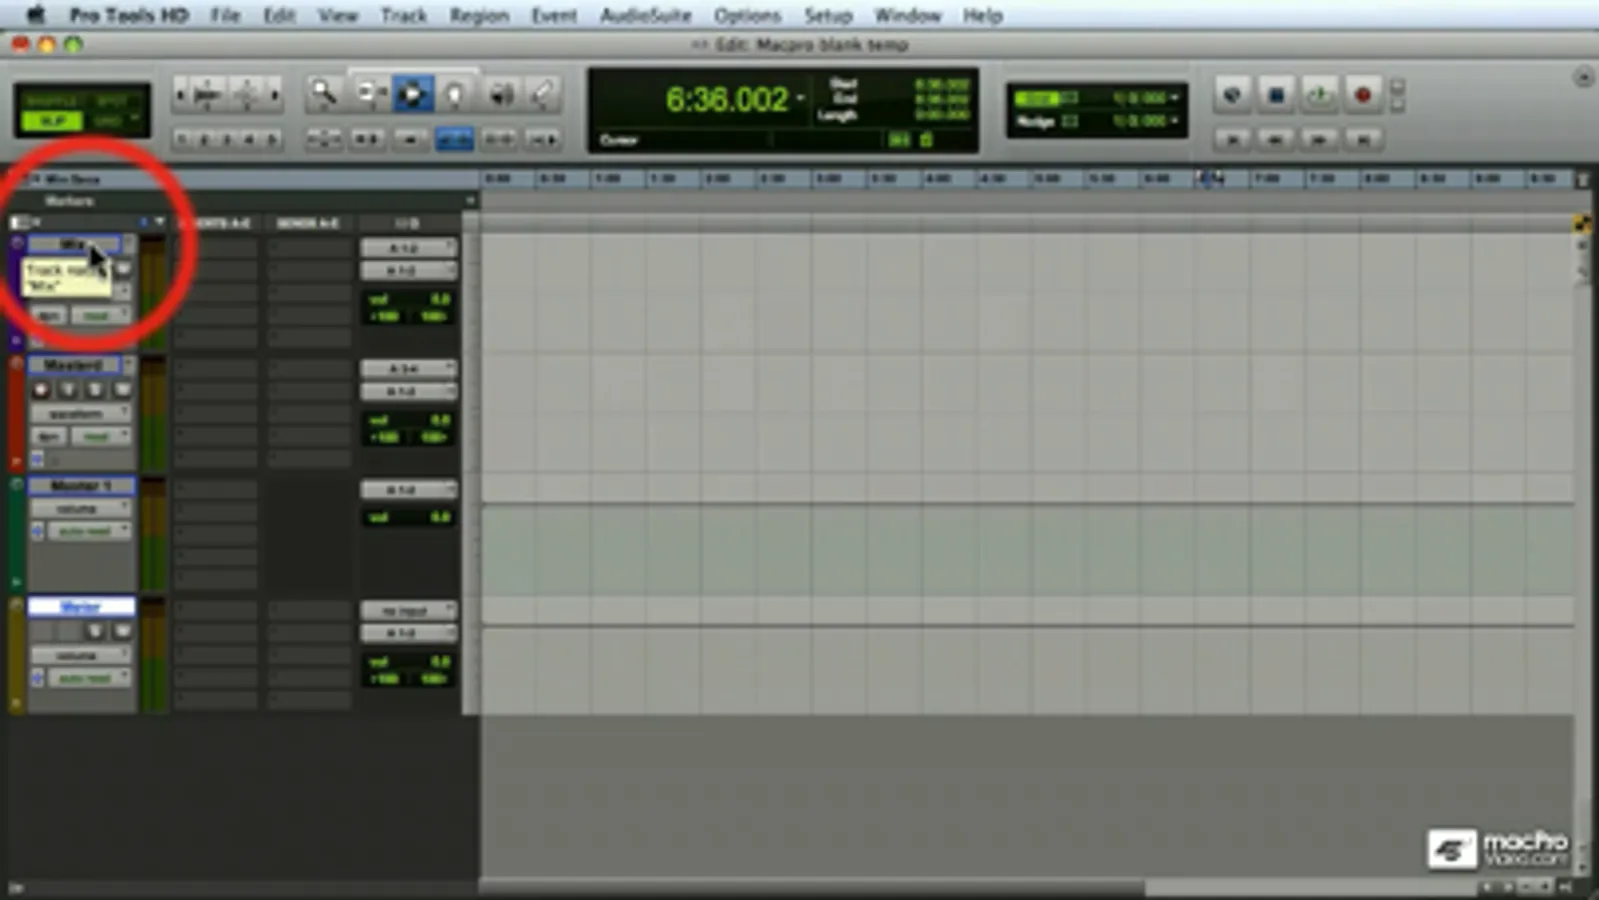The image size is (1599, 900).
Task: Click the zoom-out left arrow
Action: (x=180, y=95)
